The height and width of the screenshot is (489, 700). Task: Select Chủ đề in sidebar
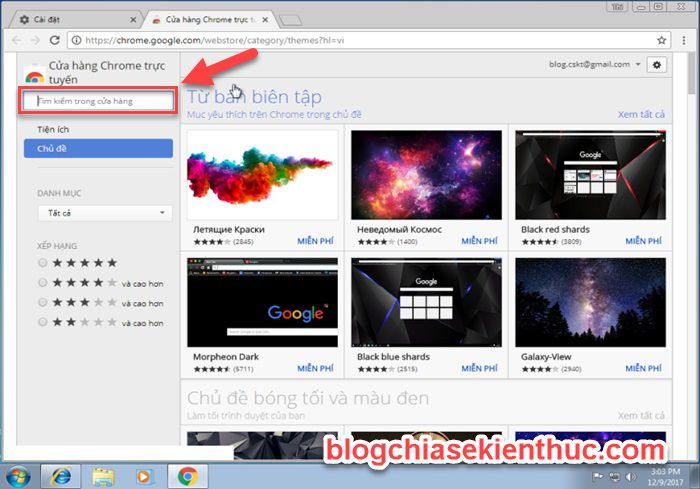tap(98, 148)
